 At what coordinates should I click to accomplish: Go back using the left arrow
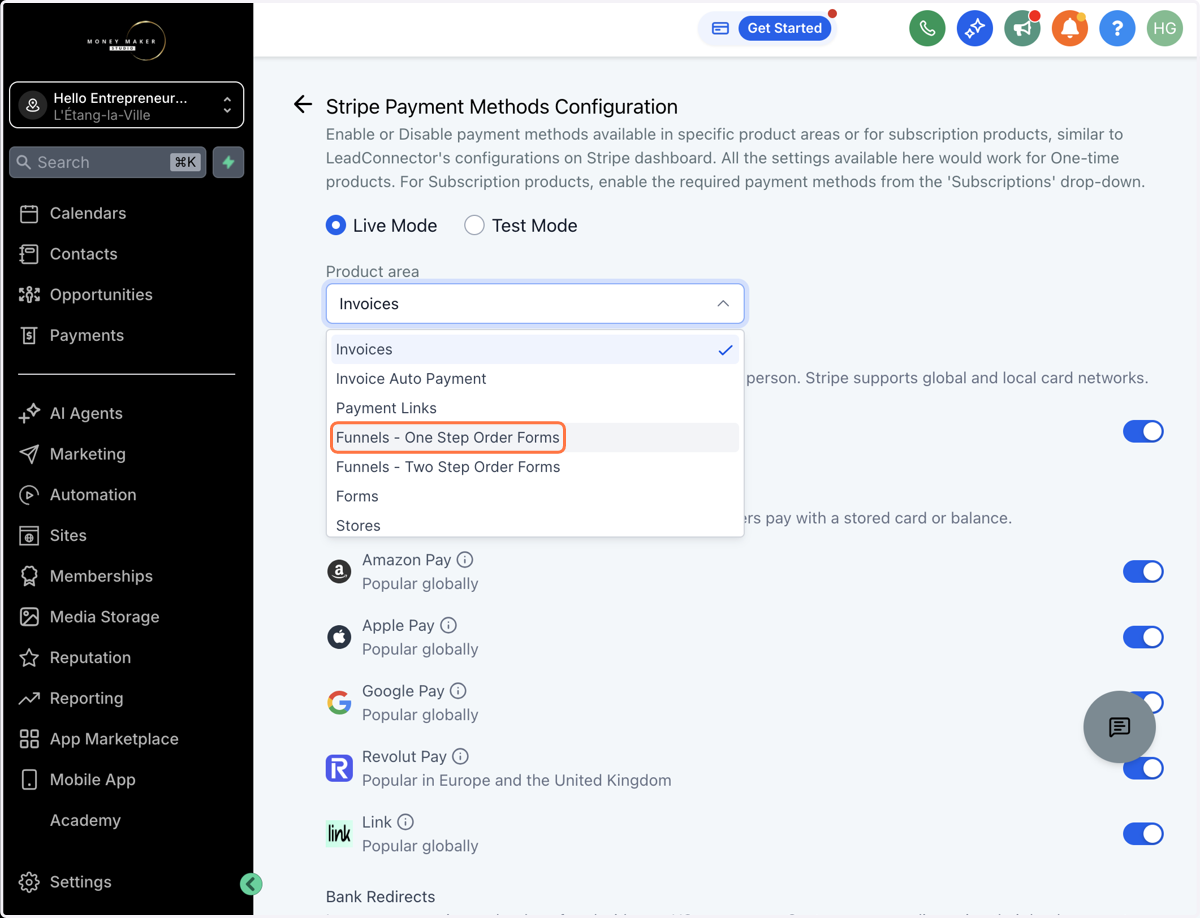point(302,105)
